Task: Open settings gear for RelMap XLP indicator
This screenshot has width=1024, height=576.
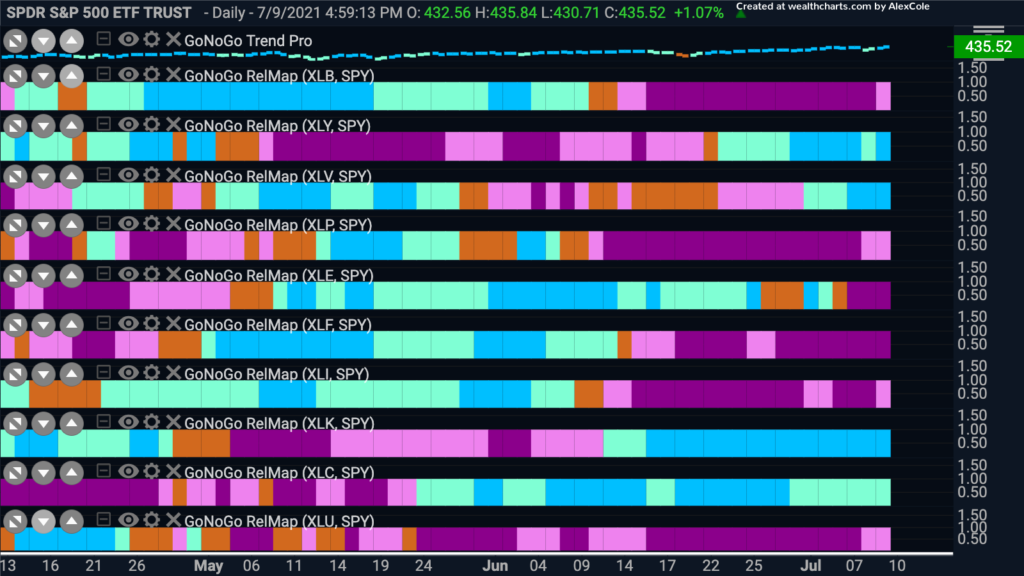Action: [151, 223]
